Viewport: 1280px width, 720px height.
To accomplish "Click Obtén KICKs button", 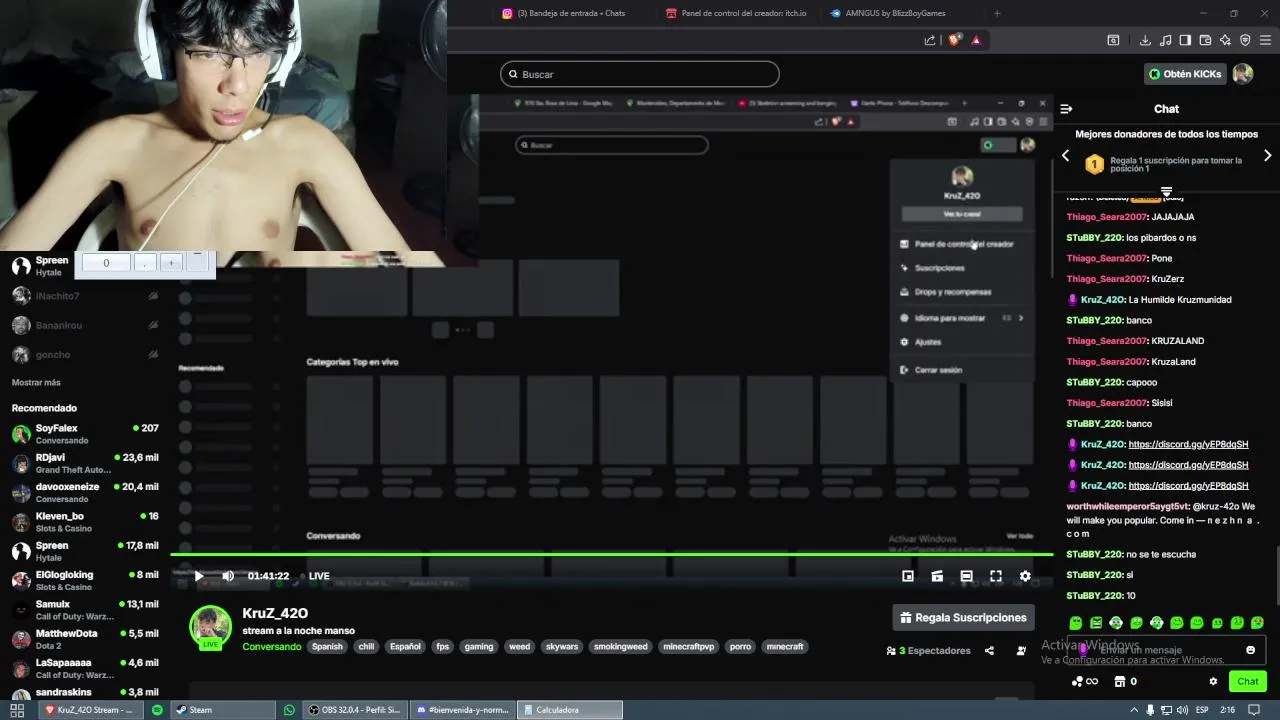I will tap(1185, 74).
